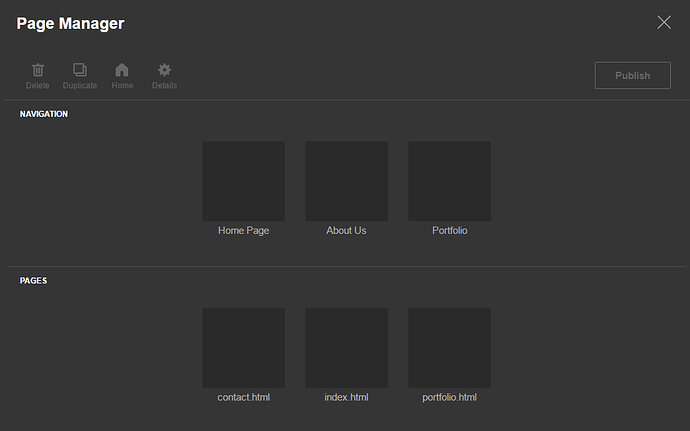The image size is (690, 431).
Task: Select the About Us navigation thumbnail
Action: 346,181
